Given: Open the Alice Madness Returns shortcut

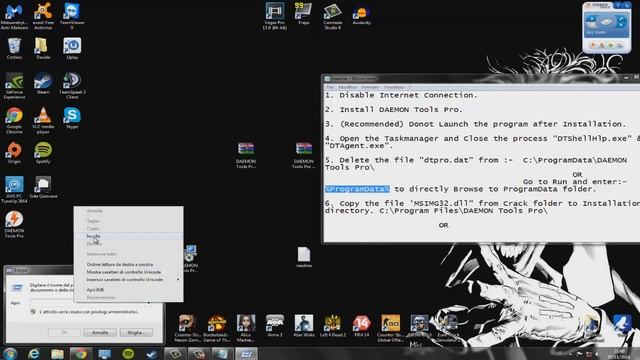Looking at the screenshot, I should click(x=246, y=328).
